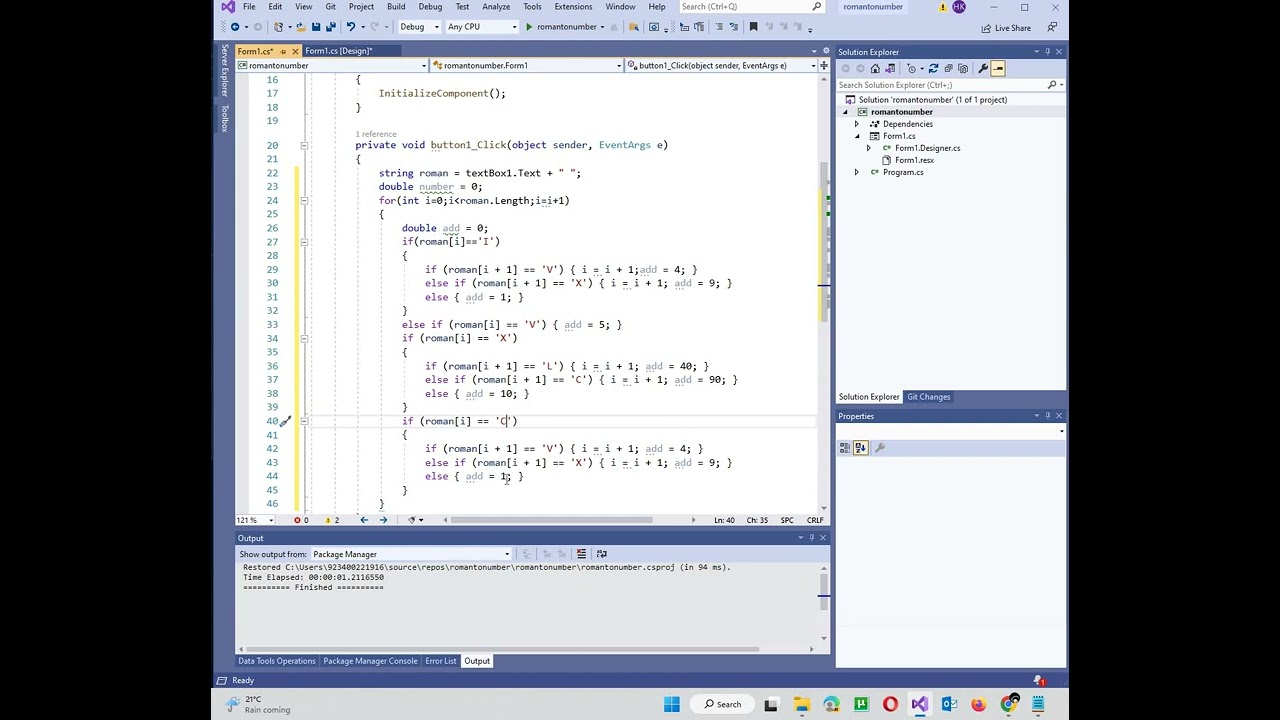This screenshot has height=720, width=1280.
Task: Click the code cleanup broom icon
Action: 412,520
